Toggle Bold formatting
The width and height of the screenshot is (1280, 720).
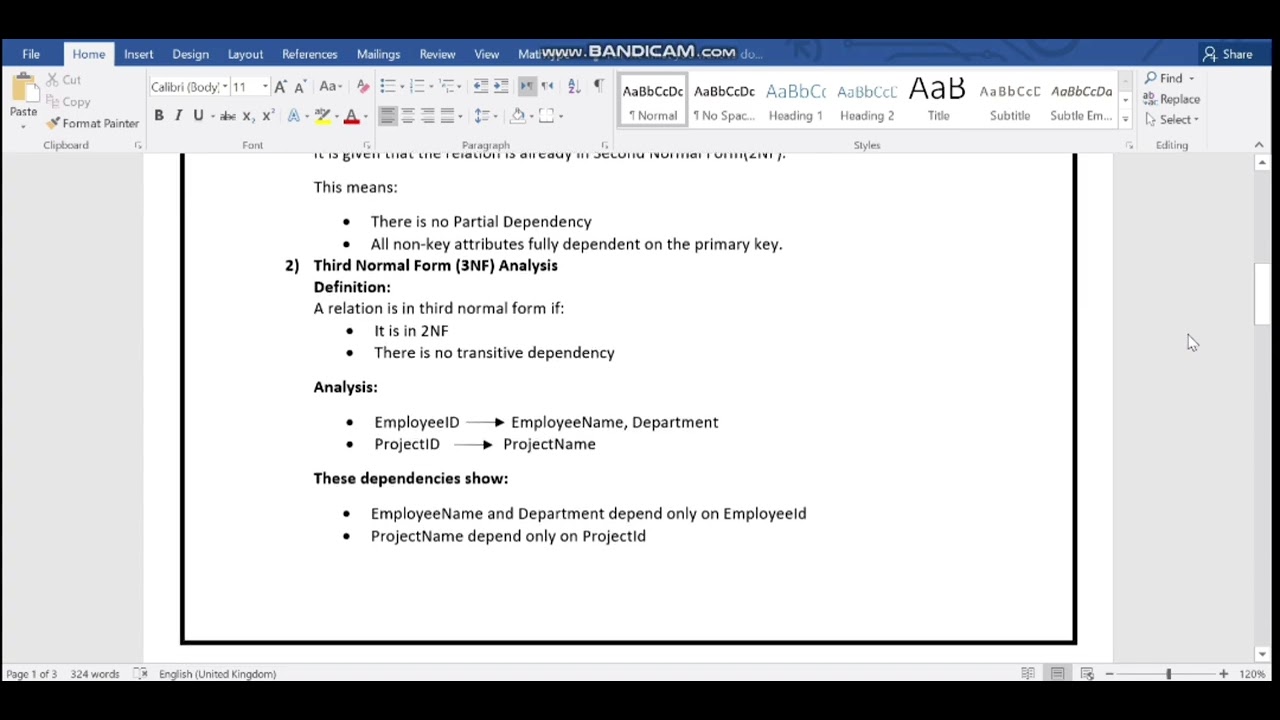(158, 116)
